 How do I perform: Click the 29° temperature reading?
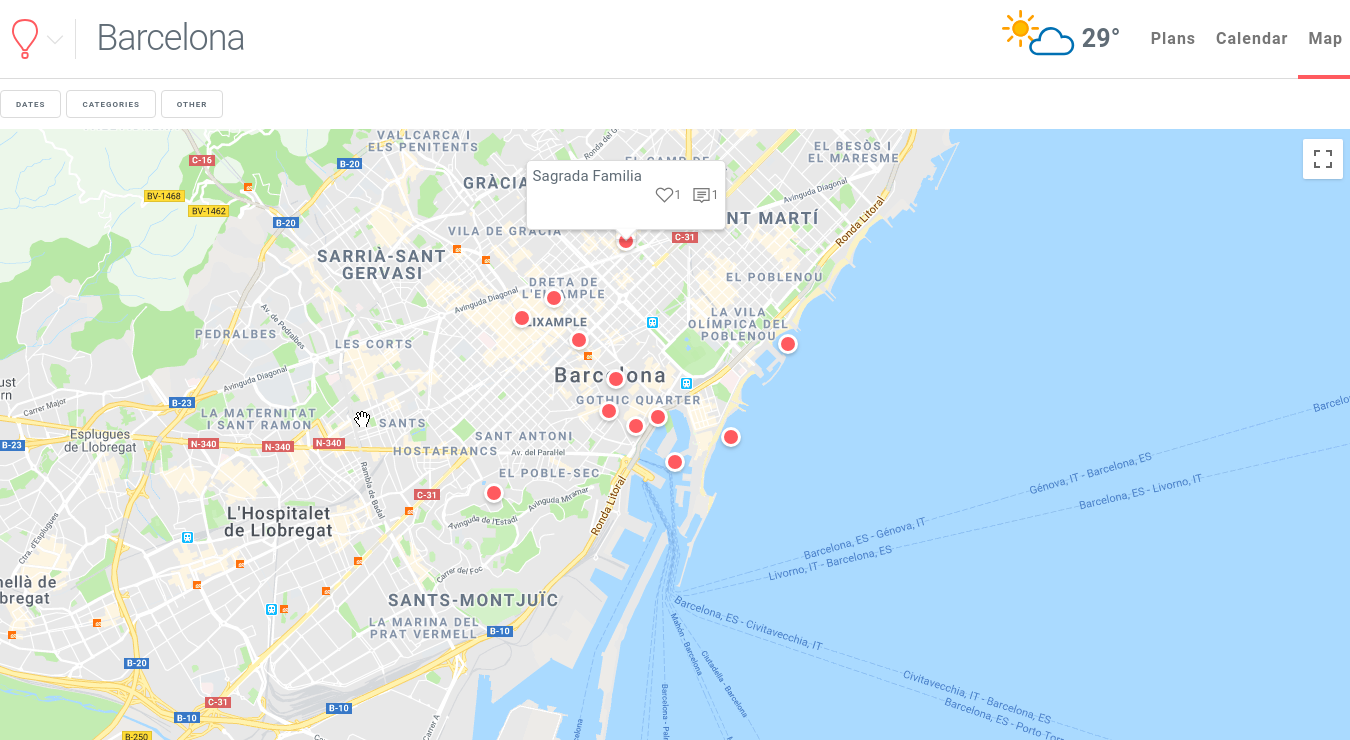(x=1101, y=38)
